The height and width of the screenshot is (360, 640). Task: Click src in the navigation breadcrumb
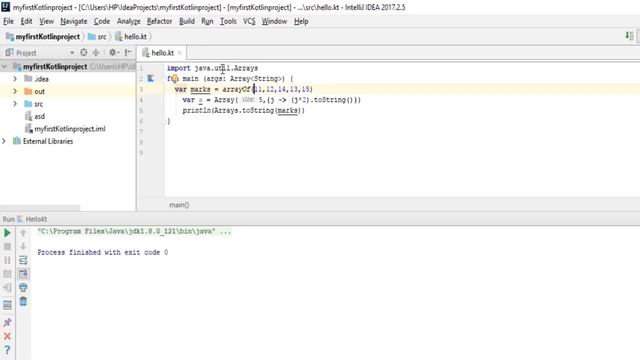[97, 36]
